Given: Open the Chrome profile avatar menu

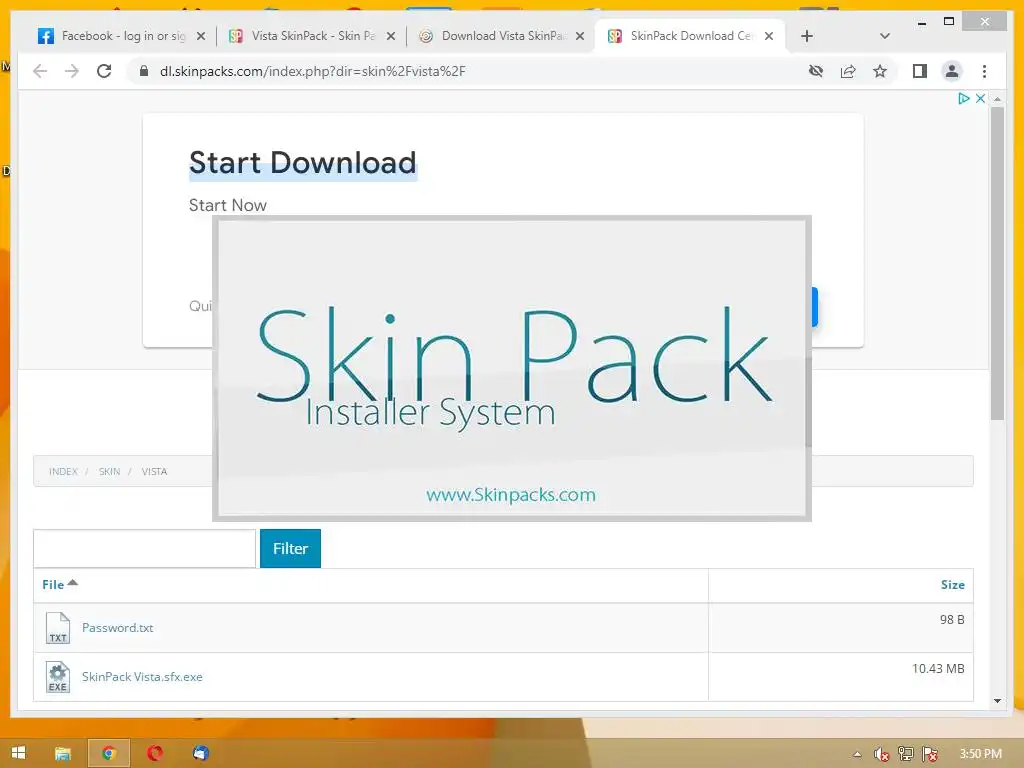Looking at the screenshot, I should pyautogui.click(x=952, y=71).
